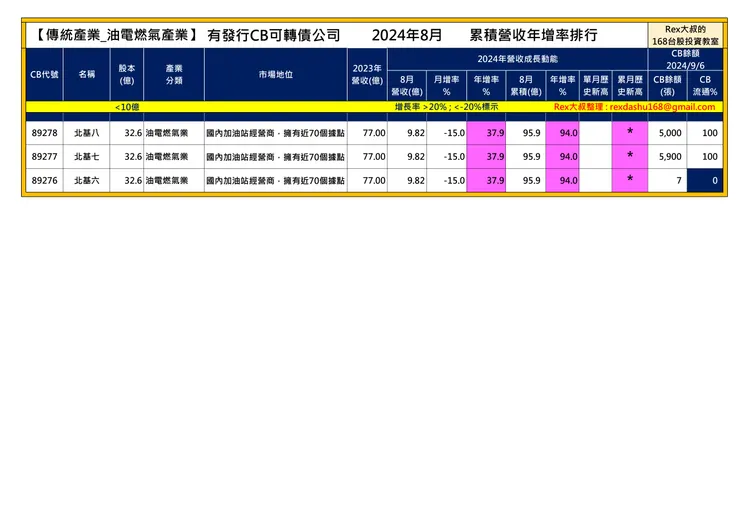Click the 8月累積(億) column header

(526, 85)
